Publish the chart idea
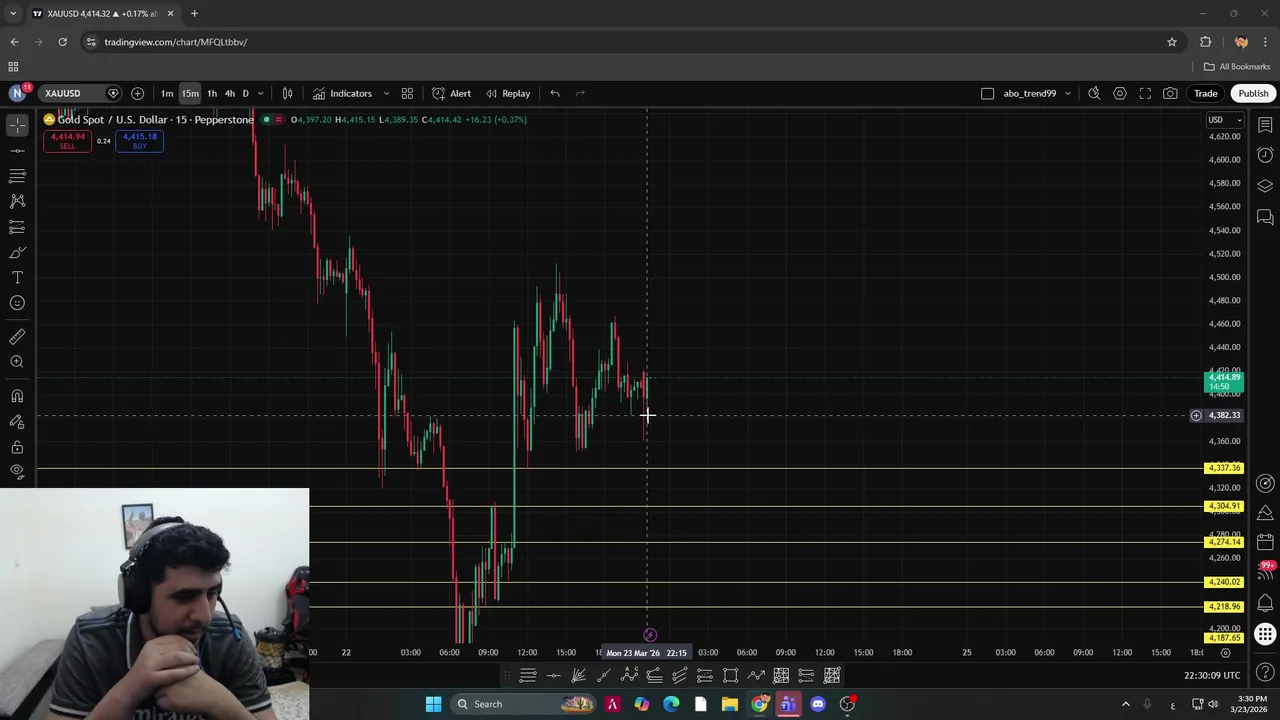Viewport: 1280px width, 720px height. pyautogui.click(x=1253, y=93)
